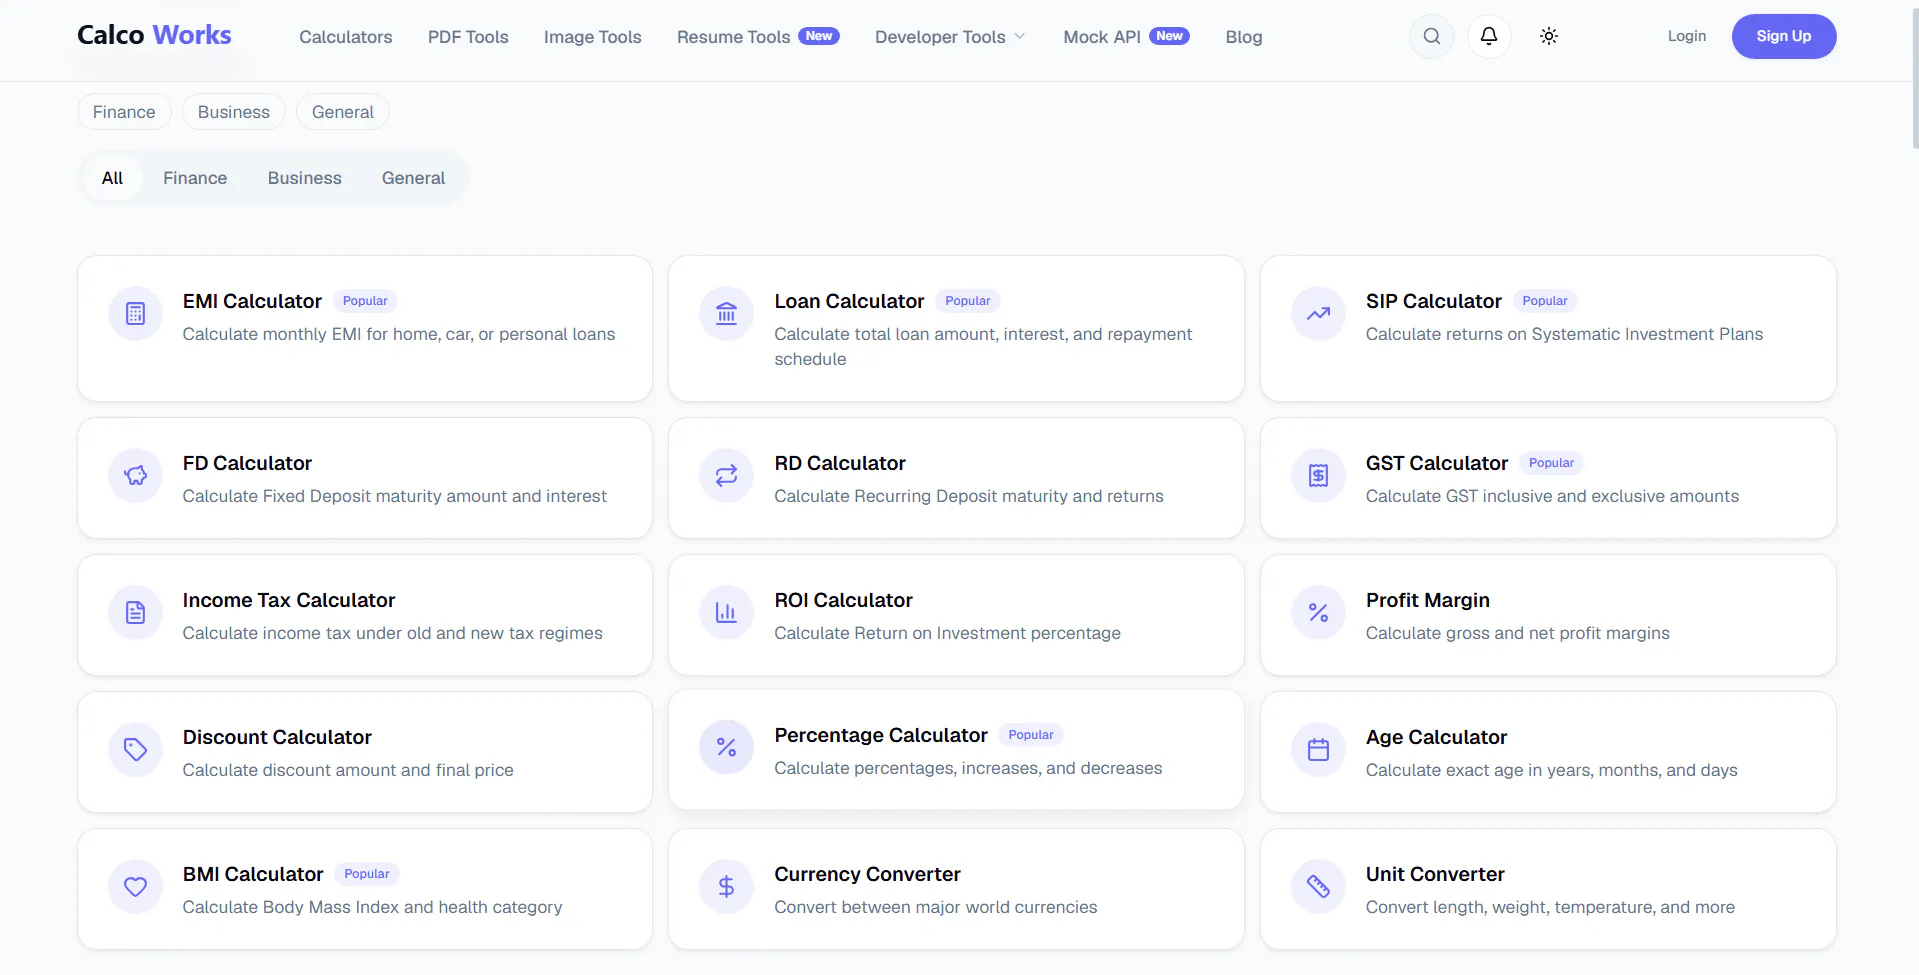
Task: Open the Unit Converter title
Action: click(1435, 874)
